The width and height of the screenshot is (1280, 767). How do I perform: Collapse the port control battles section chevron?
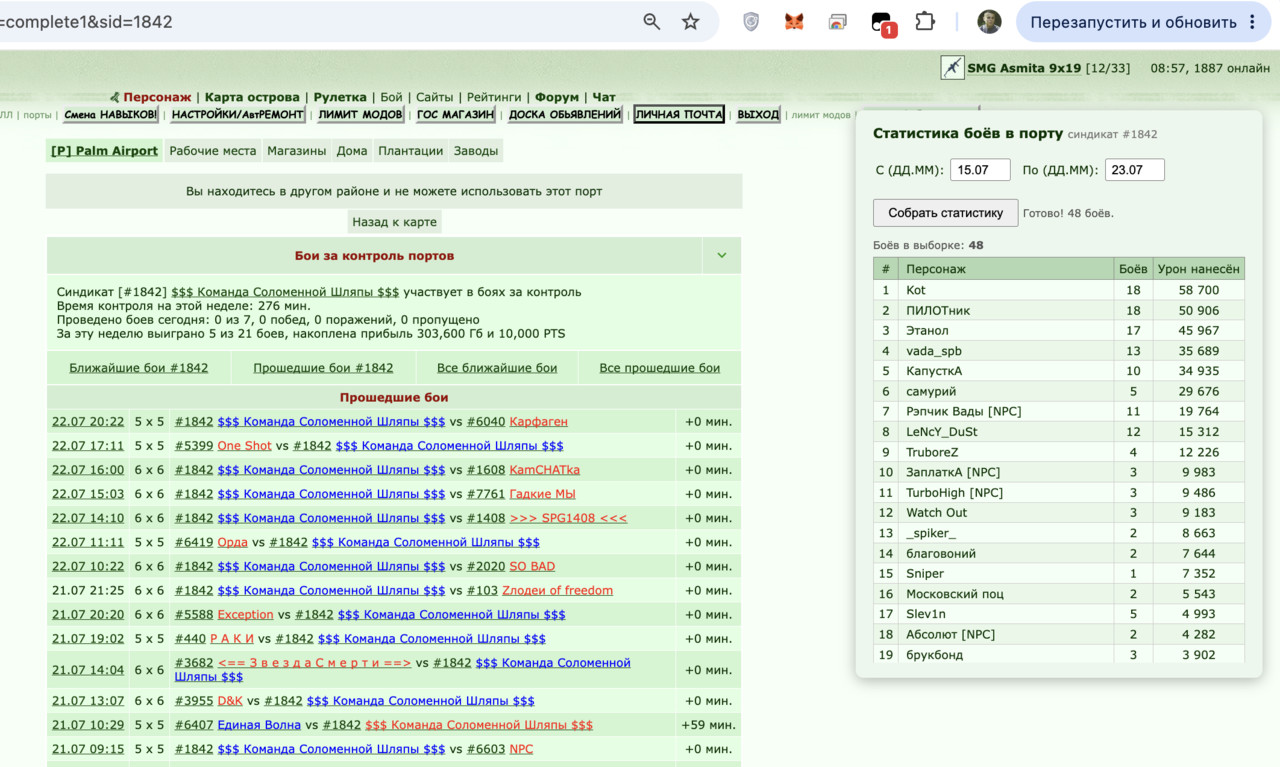(x=722, y=256)
